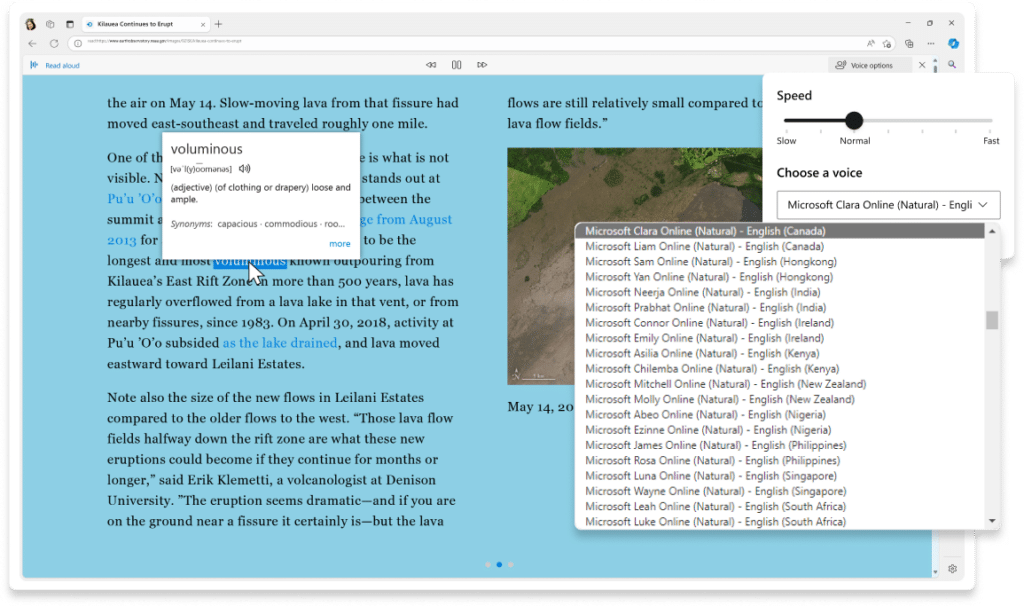The image size is (1024, 606).
Task: Open the 'as the lake drained' link
Action: point(280,343)
